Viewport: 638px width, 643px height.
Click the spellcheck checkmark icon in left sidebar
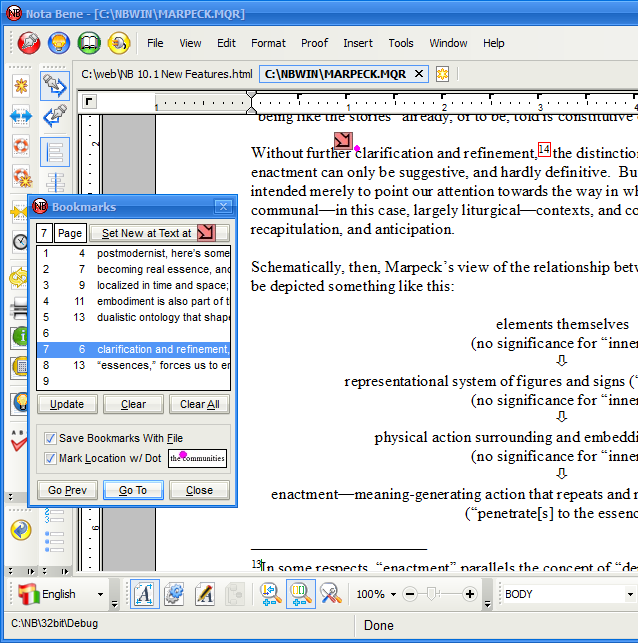point(20,439)
